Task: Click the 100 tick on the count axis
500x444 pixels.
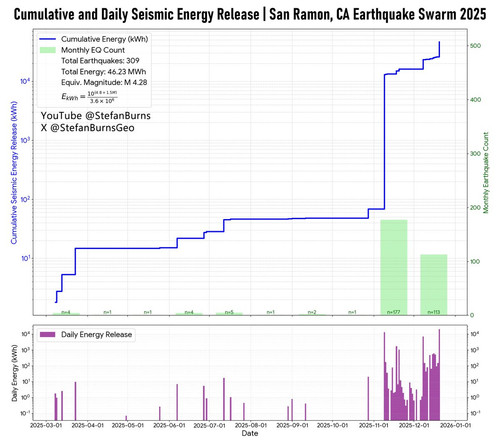Action: 475,261
